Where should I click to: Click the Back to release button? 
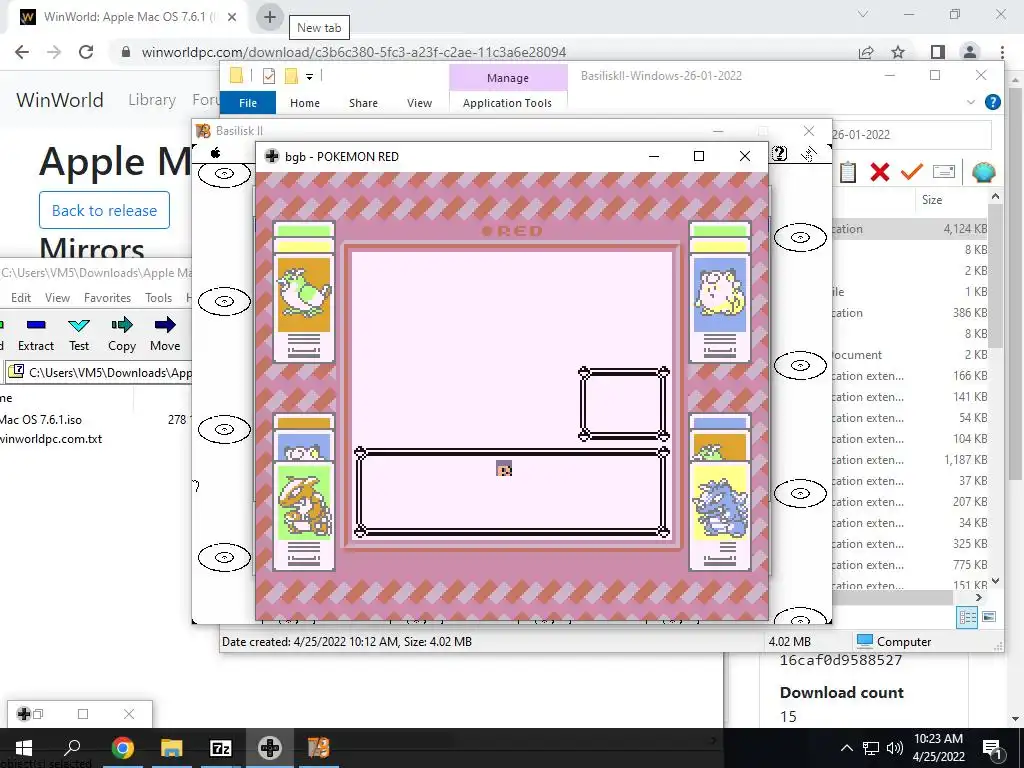pyautogui.click(x=104, y=210)
